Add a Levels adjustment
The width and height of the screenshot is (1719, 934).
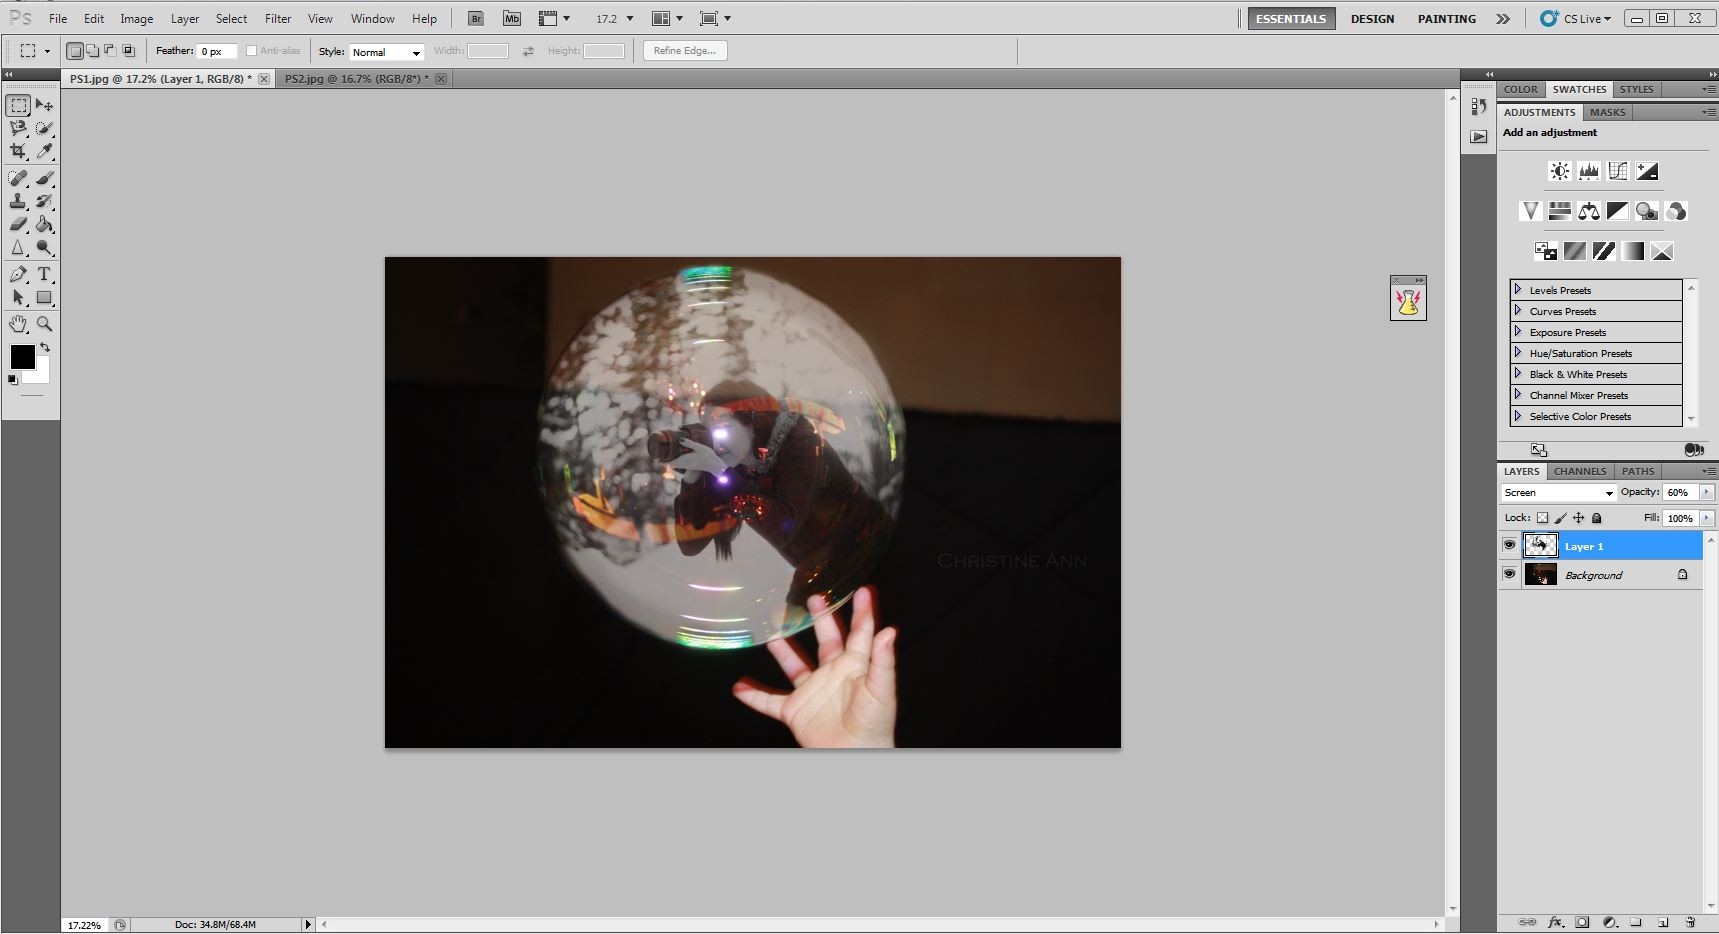(x=1589, y=171)
